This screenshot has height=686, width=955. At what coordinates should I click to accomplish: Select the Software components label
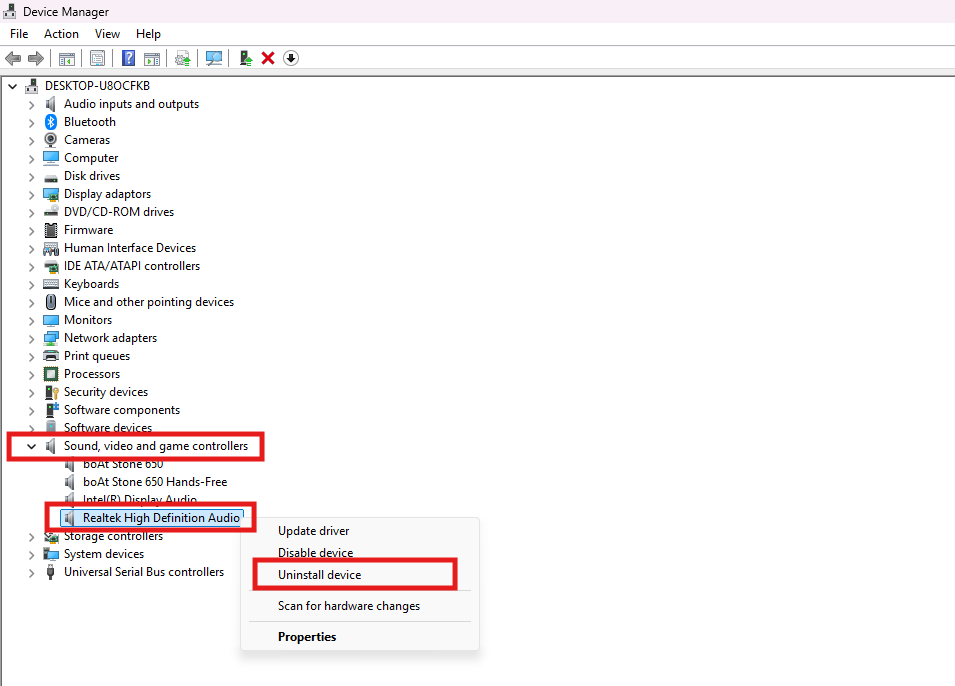click(122, 410)
